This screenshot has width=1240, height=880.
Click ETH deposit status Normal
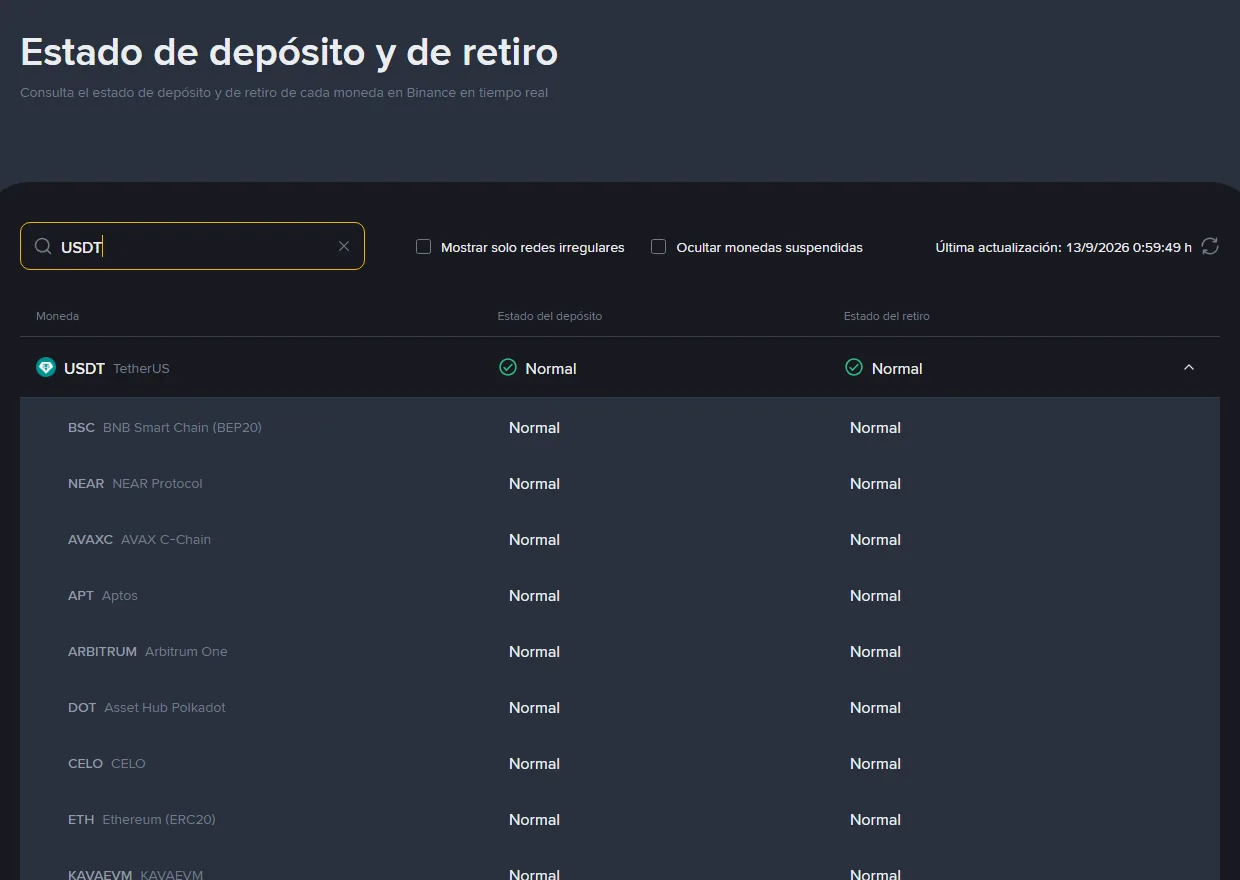point(534,819)
